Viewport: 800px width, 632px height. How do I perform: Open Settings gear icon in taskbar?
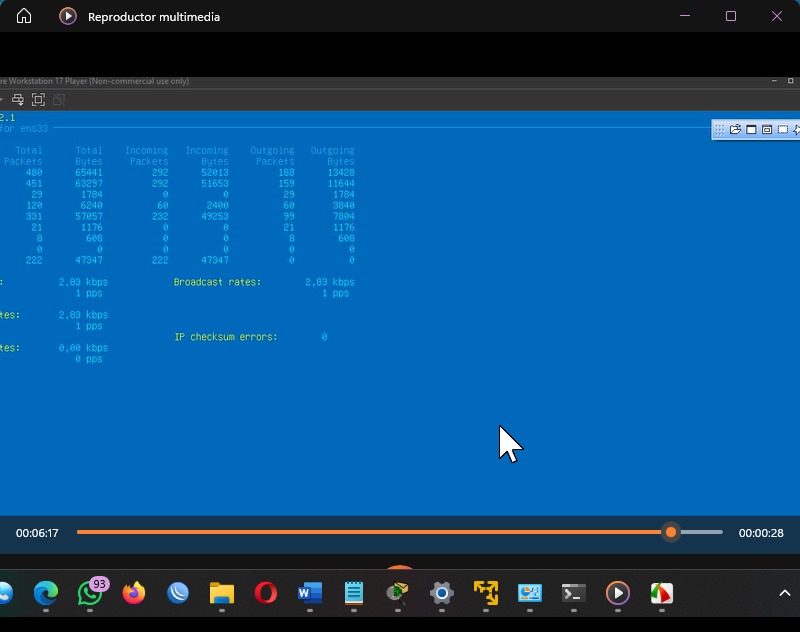coord(441,593)
